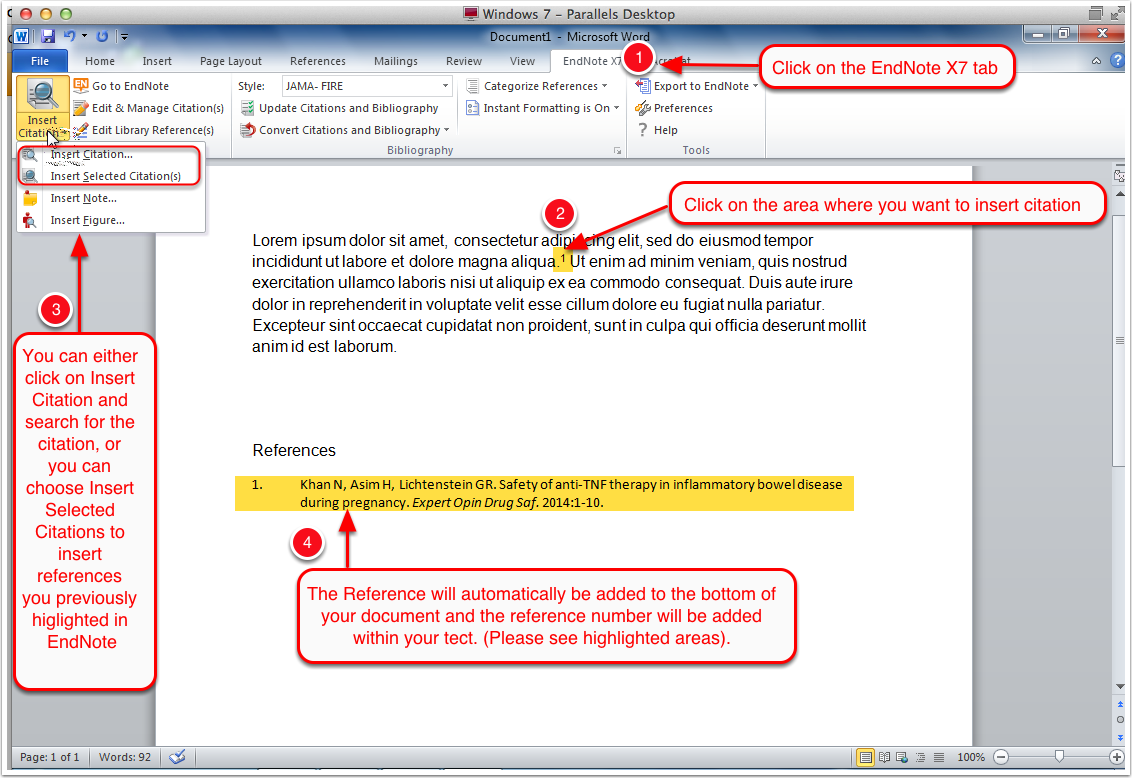Open EndNote Help
The width and height of the screenshot is (1132, 778).
[x=666, y=130]
